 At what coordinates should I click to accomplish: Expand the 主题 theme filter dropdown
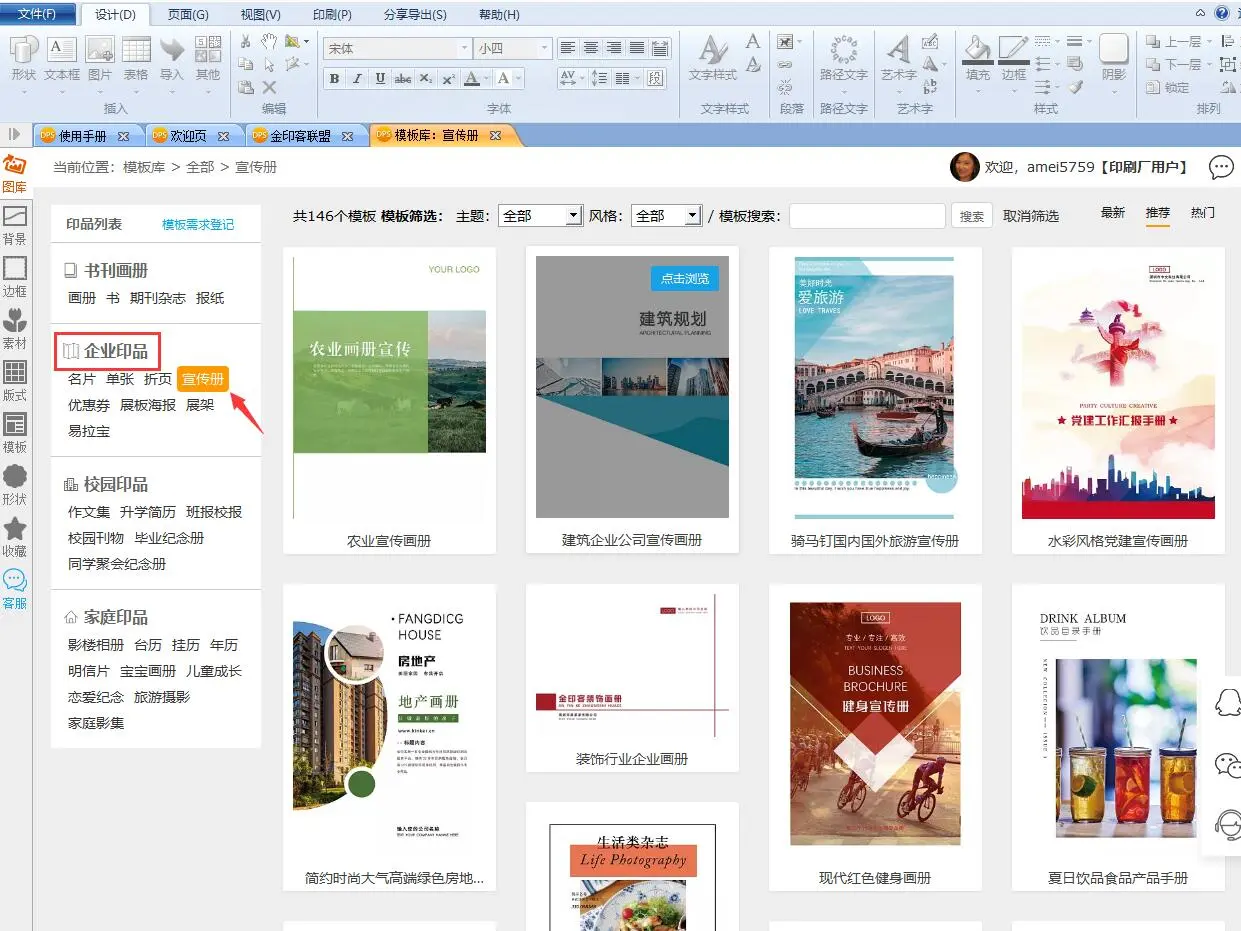573,216
